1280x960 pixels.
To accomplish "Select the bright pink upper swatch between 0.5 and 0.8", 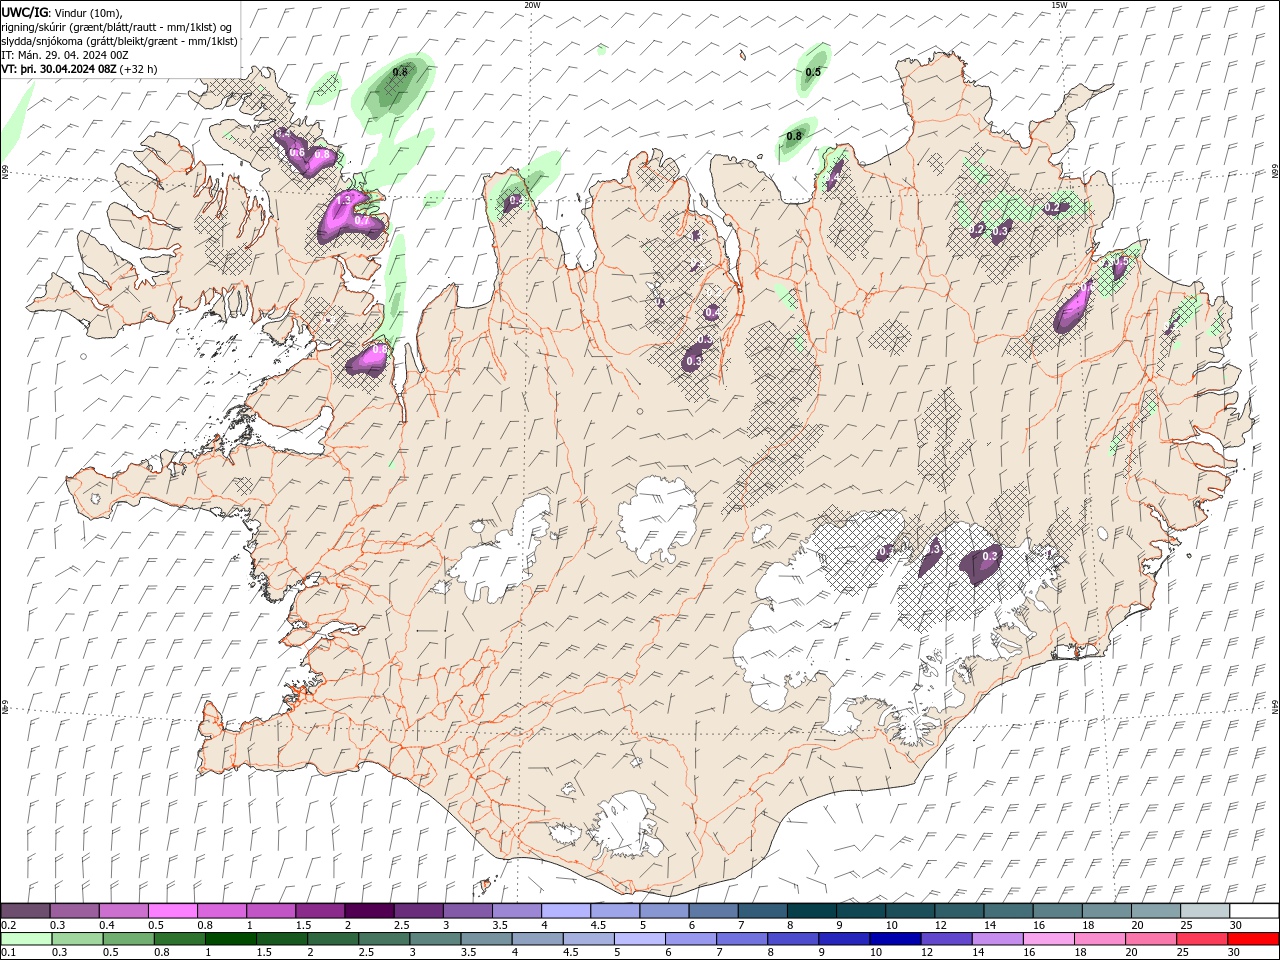I will point(172,911).
